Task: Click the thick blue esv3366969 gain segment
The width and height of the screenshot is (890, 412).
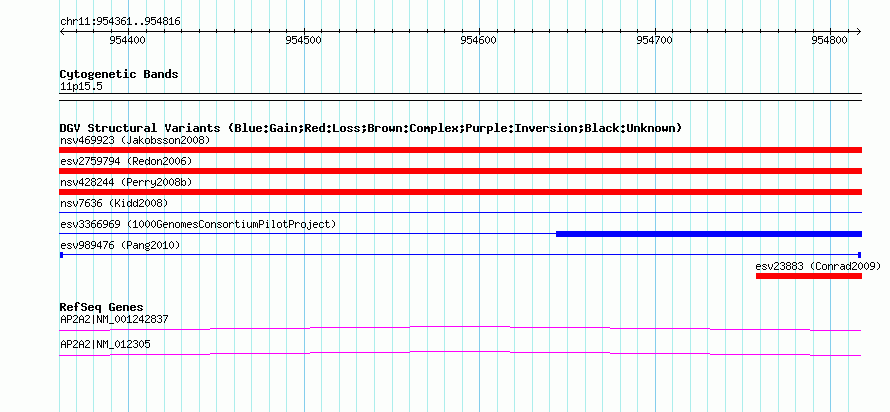Action: tap(709, 234)
